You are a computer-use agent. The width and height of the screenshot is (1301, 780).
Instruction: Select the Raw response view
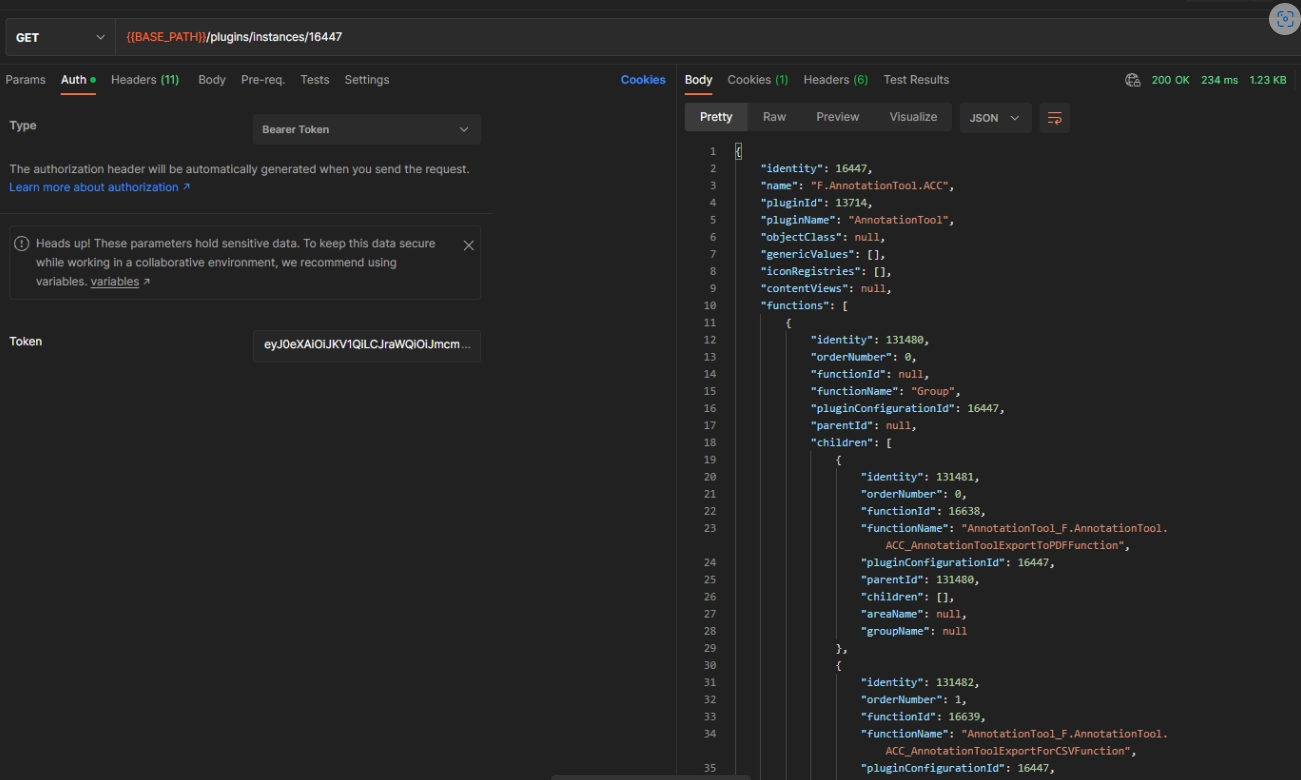[x=774, y=117]
